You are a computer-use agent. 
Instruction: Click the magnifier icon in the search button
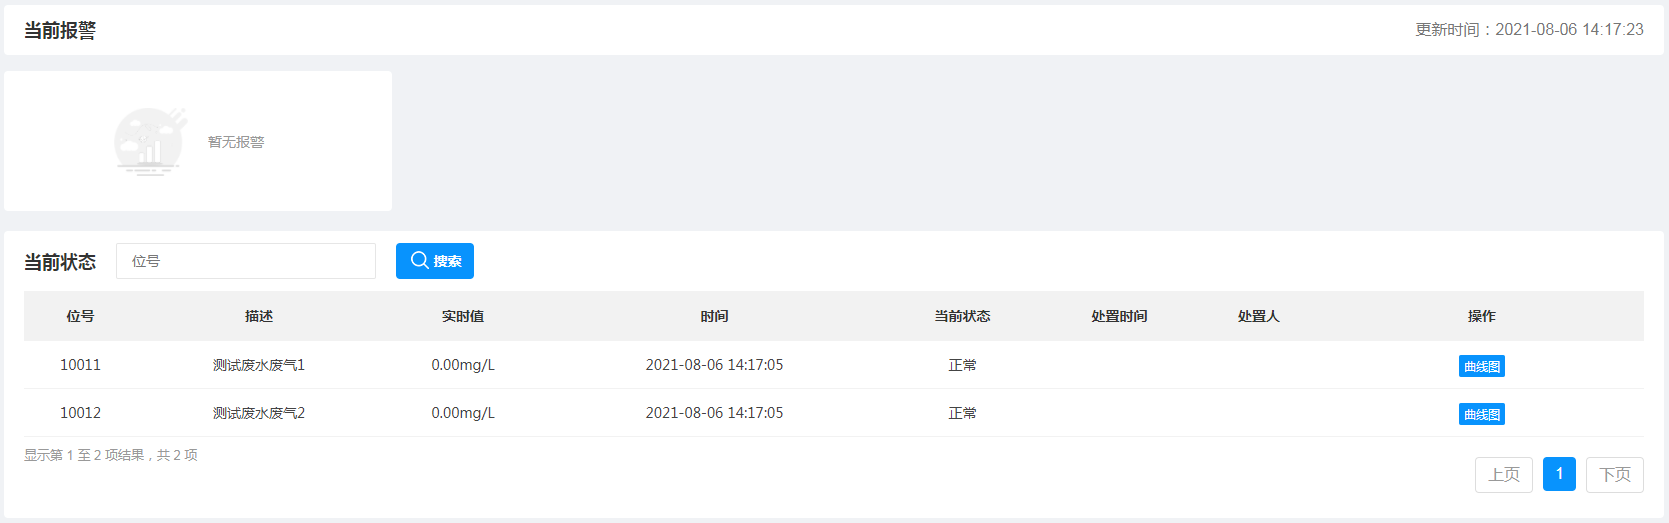[x=420, y=260]
